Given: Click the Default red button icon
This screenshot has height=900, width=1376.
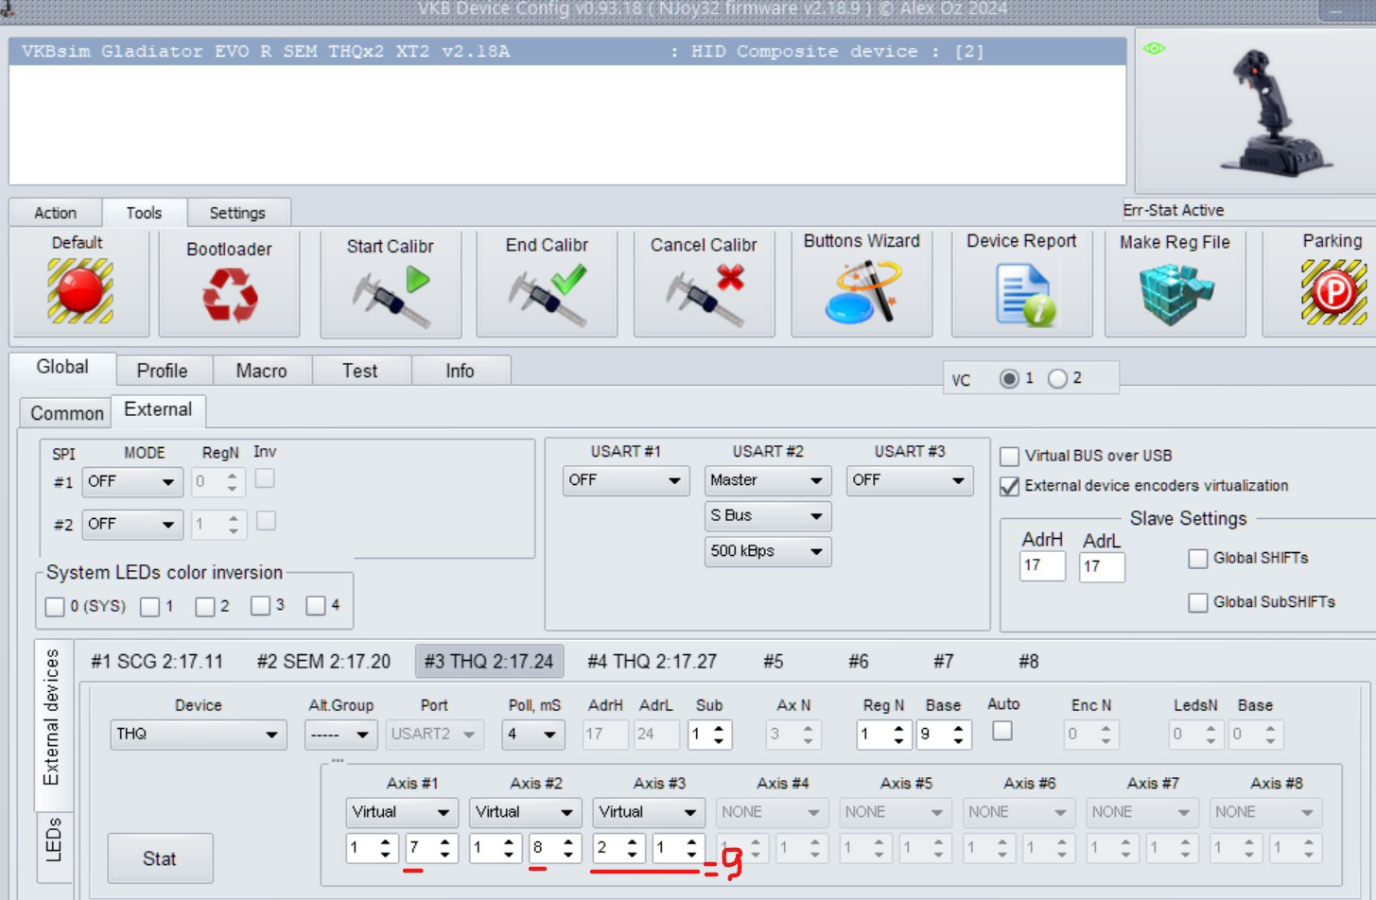Looking at the screenshot, I should 80,291.
